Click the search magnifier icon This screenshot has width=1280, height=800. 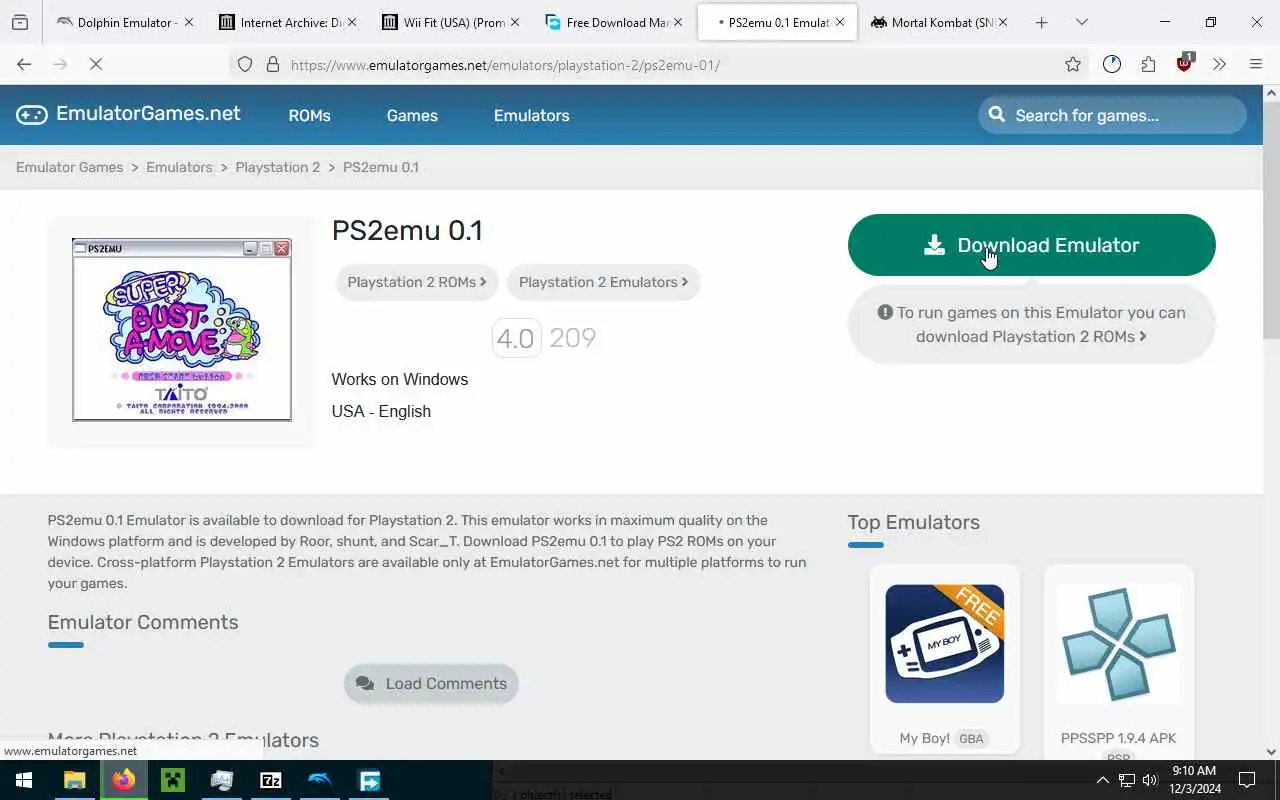pyautogui.click(x=997, y=115)
